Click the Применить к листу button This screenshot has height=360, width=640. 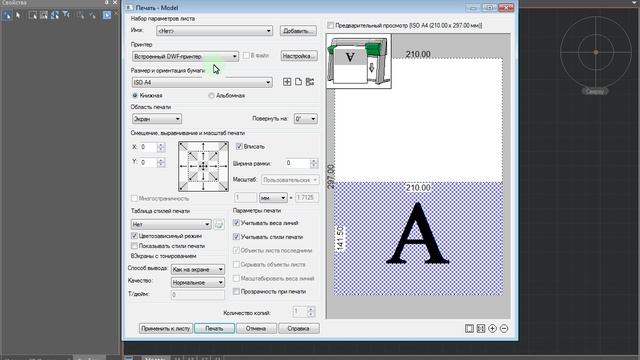pyautogui.click(x=166, y=329)
